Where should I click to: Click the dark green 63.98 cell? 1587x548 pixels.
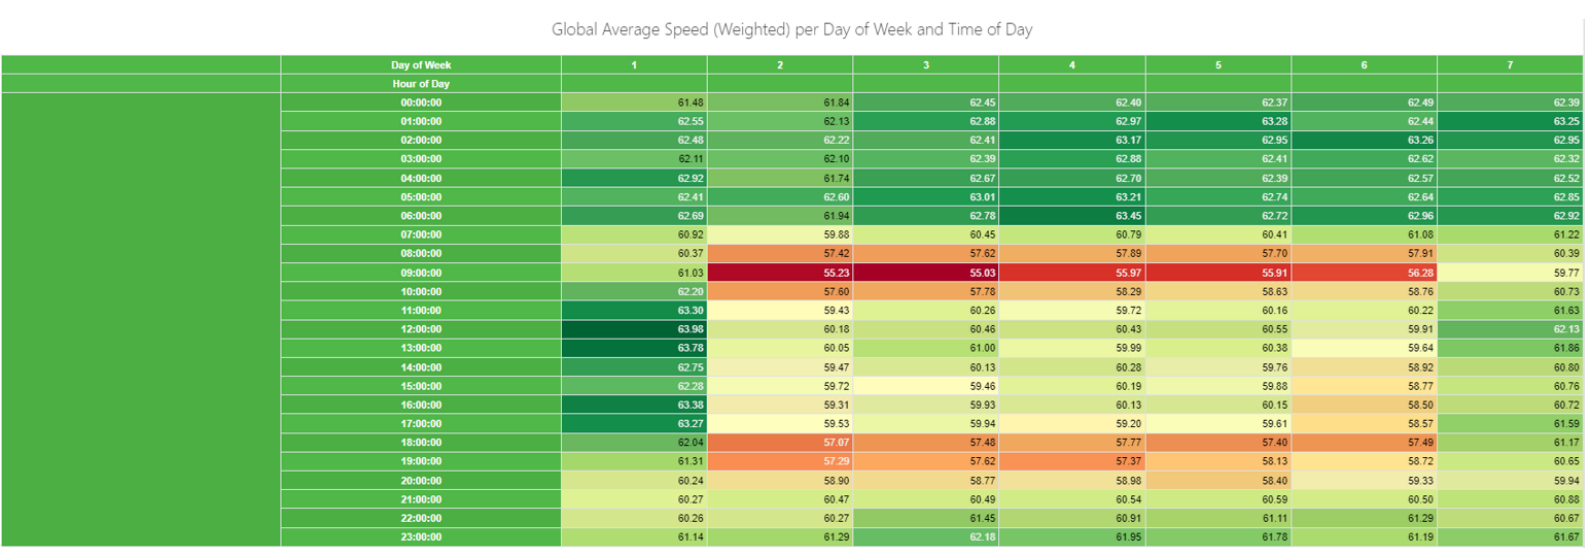[634, 329]
